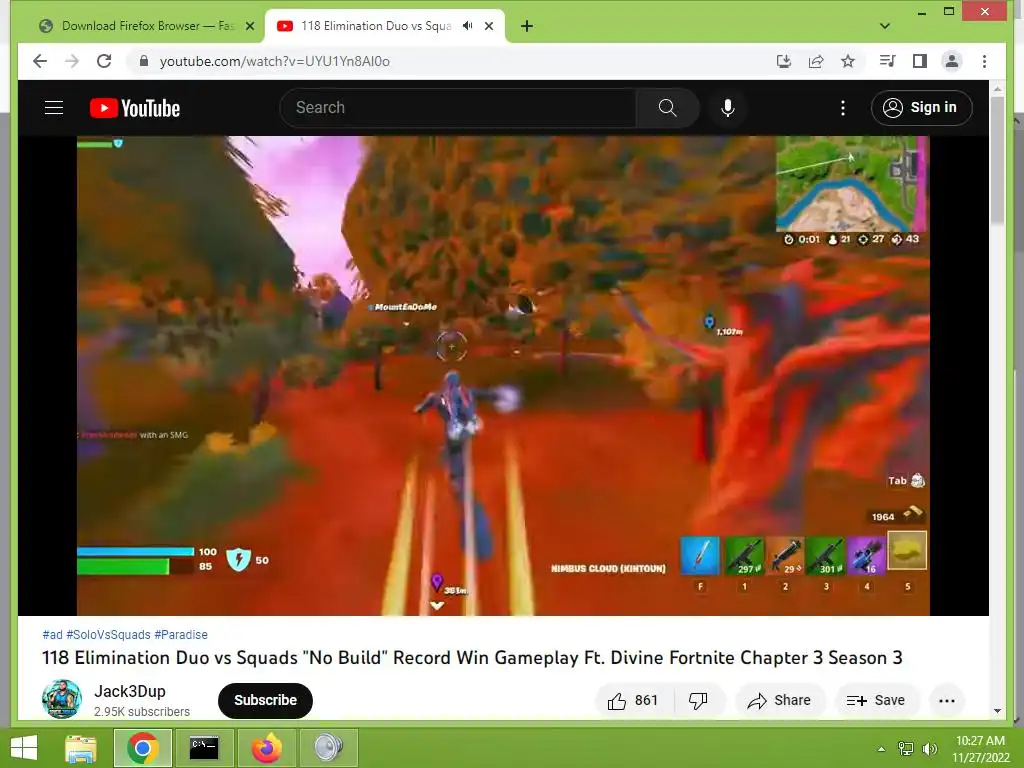Viewport: 1024px width, 768px height.
Task: Open File Explorer from taskbar
Action: pyautogui.click(x=81, y=748)
